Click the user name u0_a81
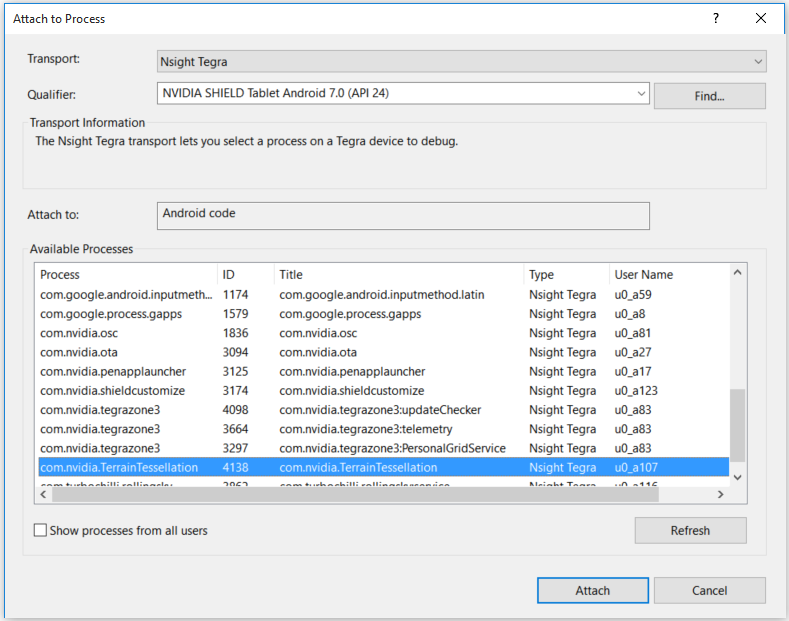Viewport: 789px width, 621px height. [633, 333]
